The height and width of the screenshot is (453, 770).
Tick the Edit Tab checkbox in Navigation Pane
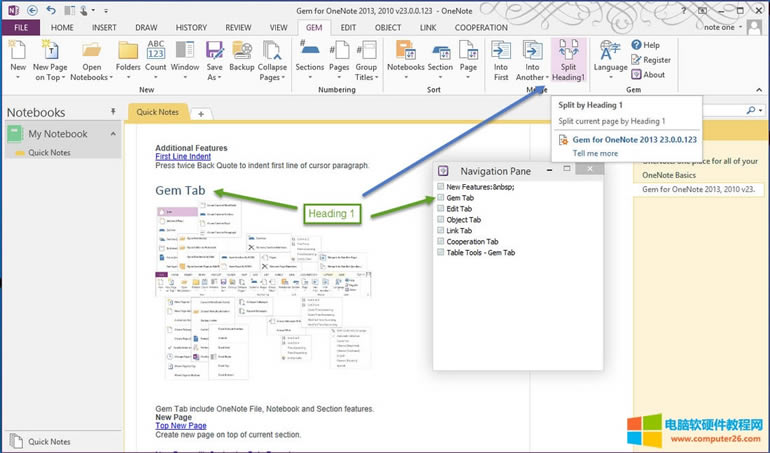click(x=441, y=209)
